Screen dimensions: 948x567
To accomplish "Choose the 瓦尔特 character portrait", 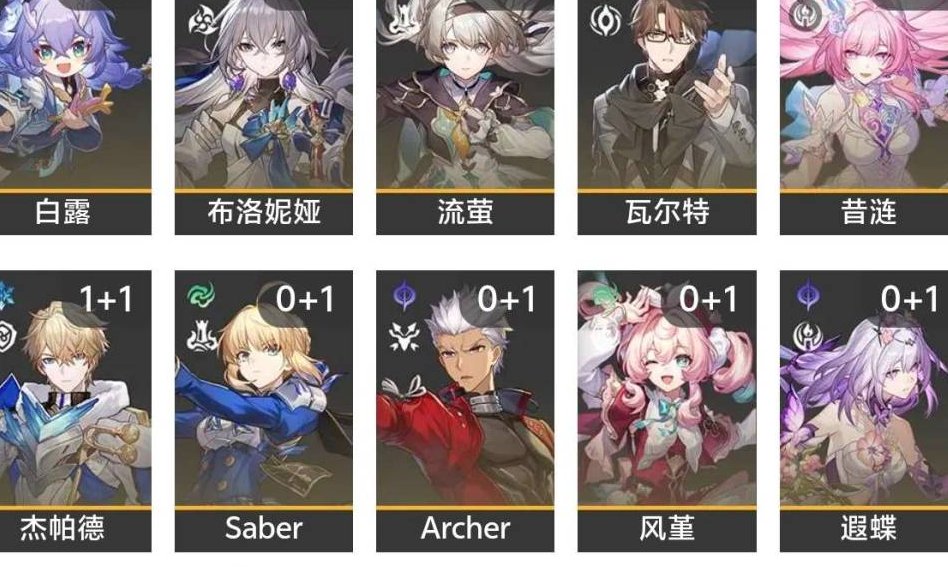I will pos(667,94).
